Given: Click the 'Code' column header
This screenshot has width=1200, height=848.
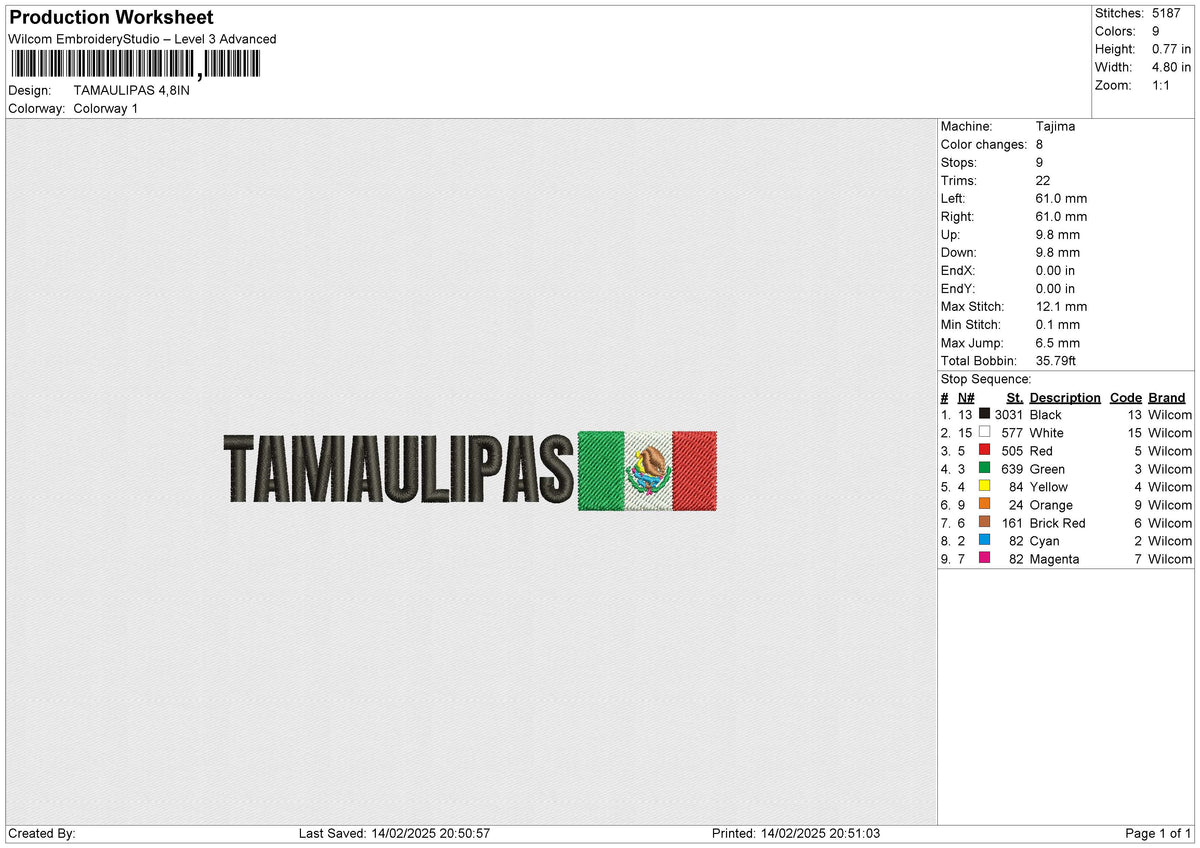Looking at the screenshot, I should pyautogui.click(x=1126, y=397).
